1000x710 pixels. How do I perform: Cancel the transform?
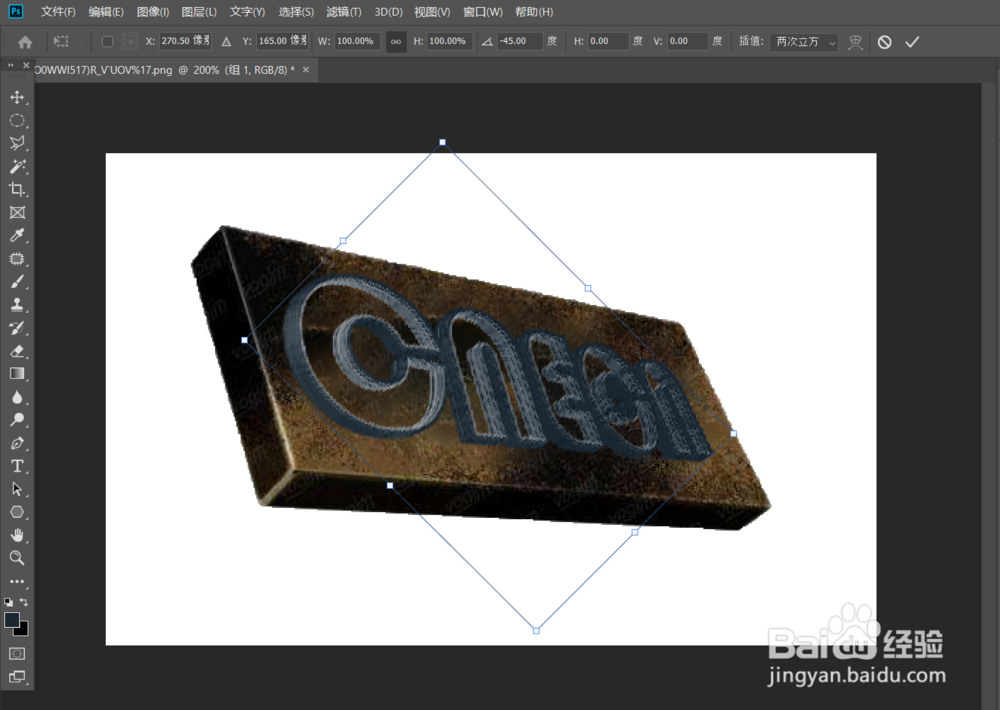click(885, 42)
